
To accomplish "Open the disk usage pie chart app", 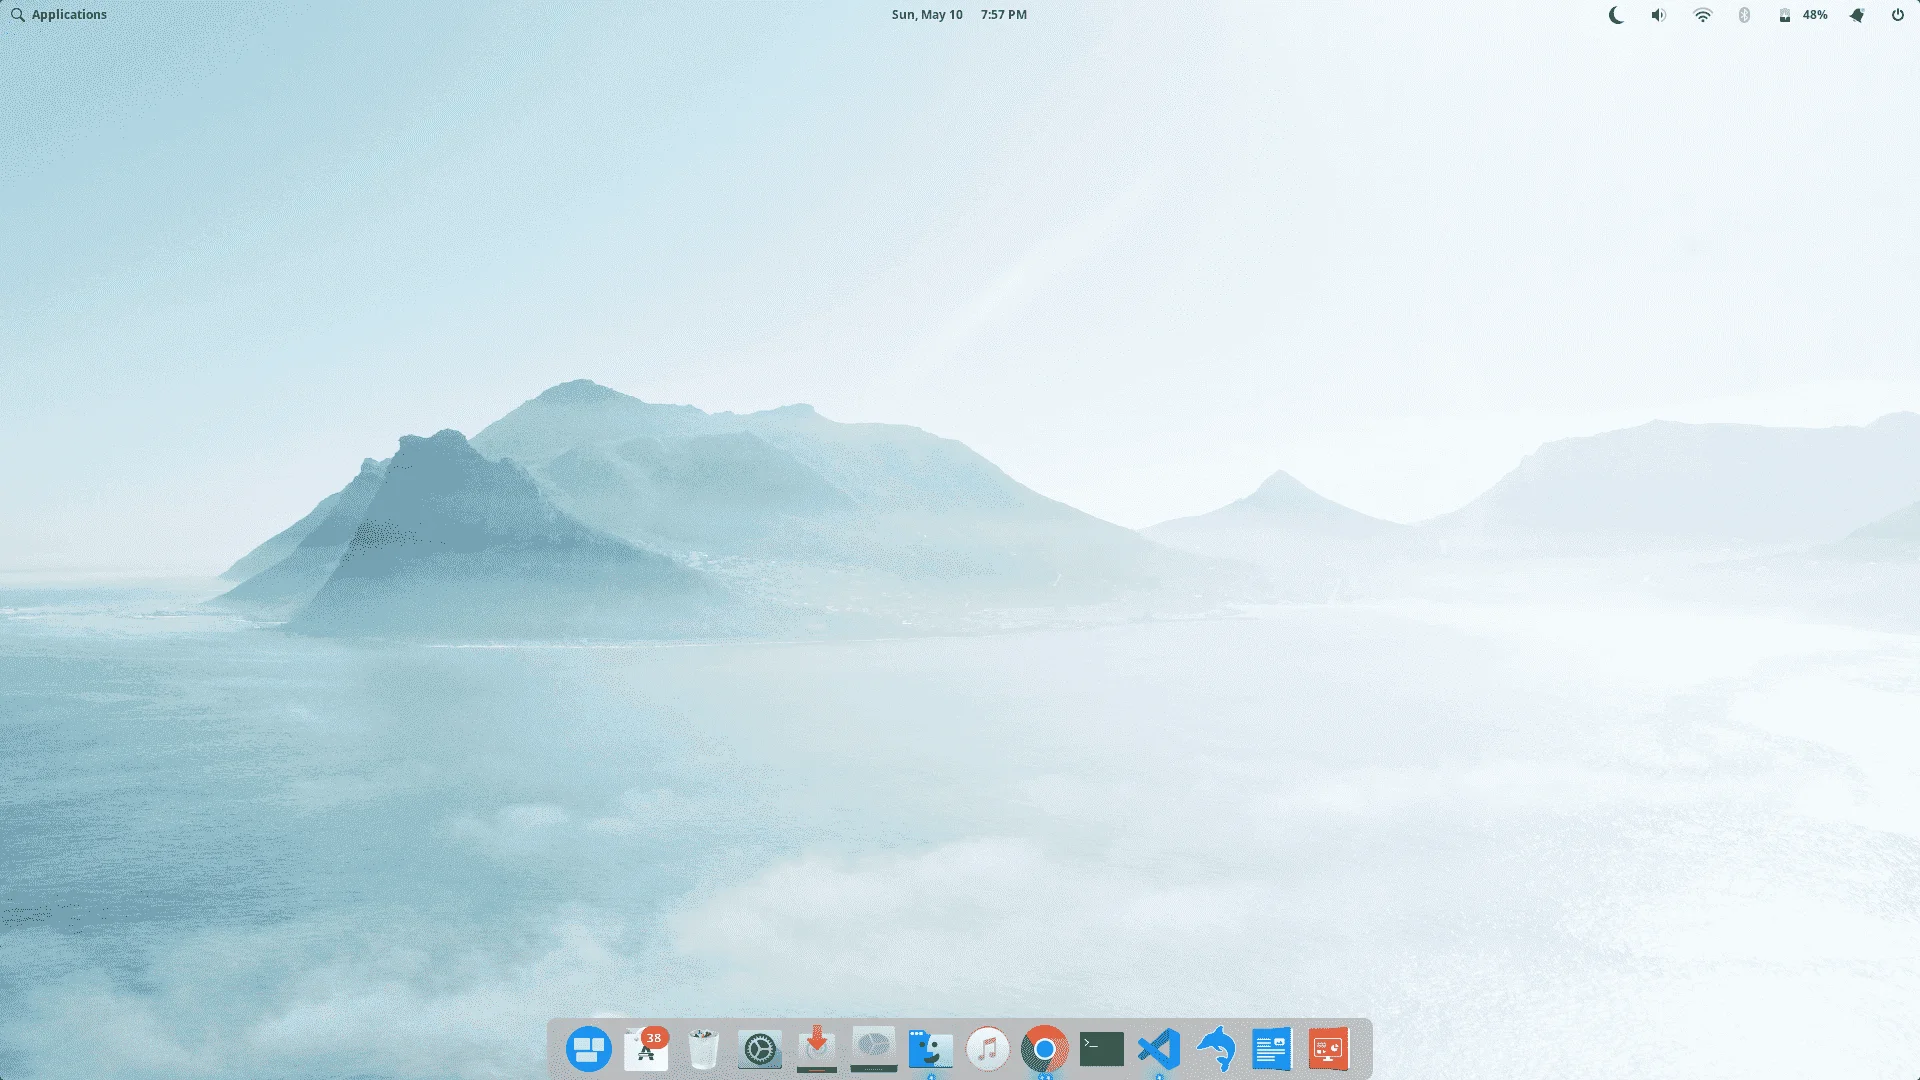I will tap(874, 1049).
